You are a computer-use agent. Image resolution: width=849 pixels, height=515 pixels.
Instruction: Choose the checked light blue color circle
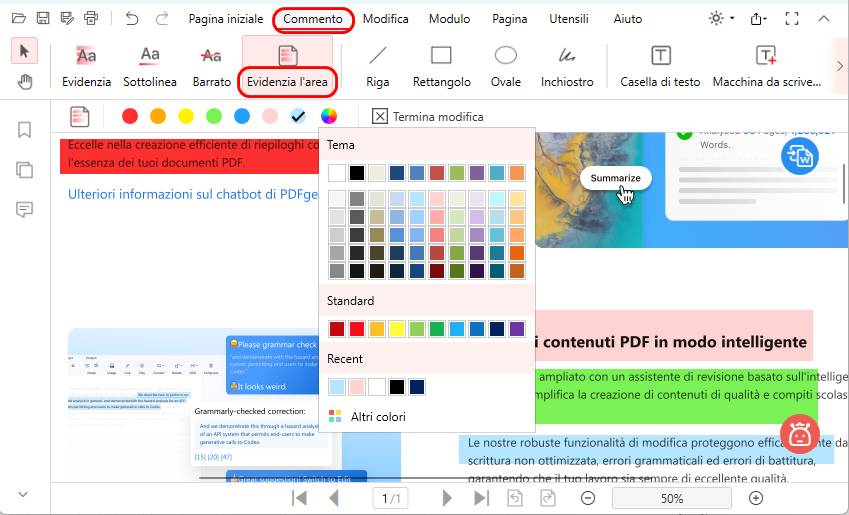pos(298,116)
